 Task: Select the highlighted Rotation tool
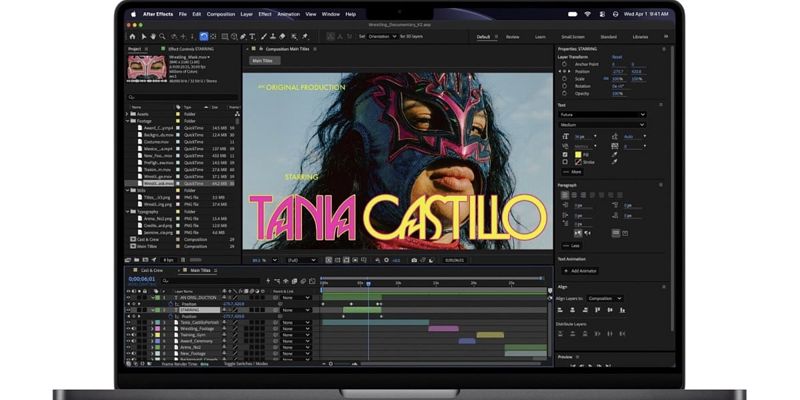click(204, 36)
